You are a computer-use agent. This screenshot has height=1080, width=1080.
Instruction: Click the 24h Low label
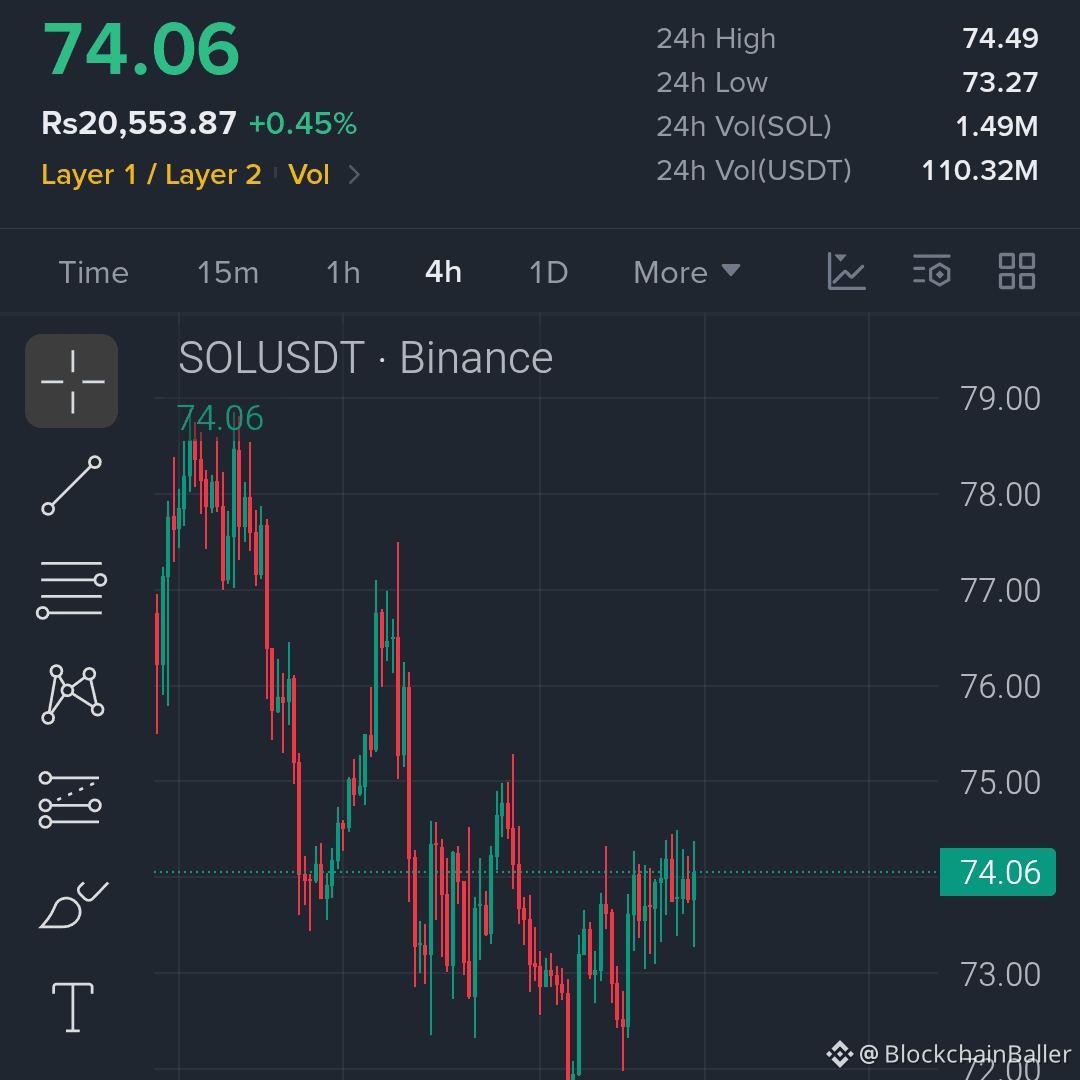[712, 83]
